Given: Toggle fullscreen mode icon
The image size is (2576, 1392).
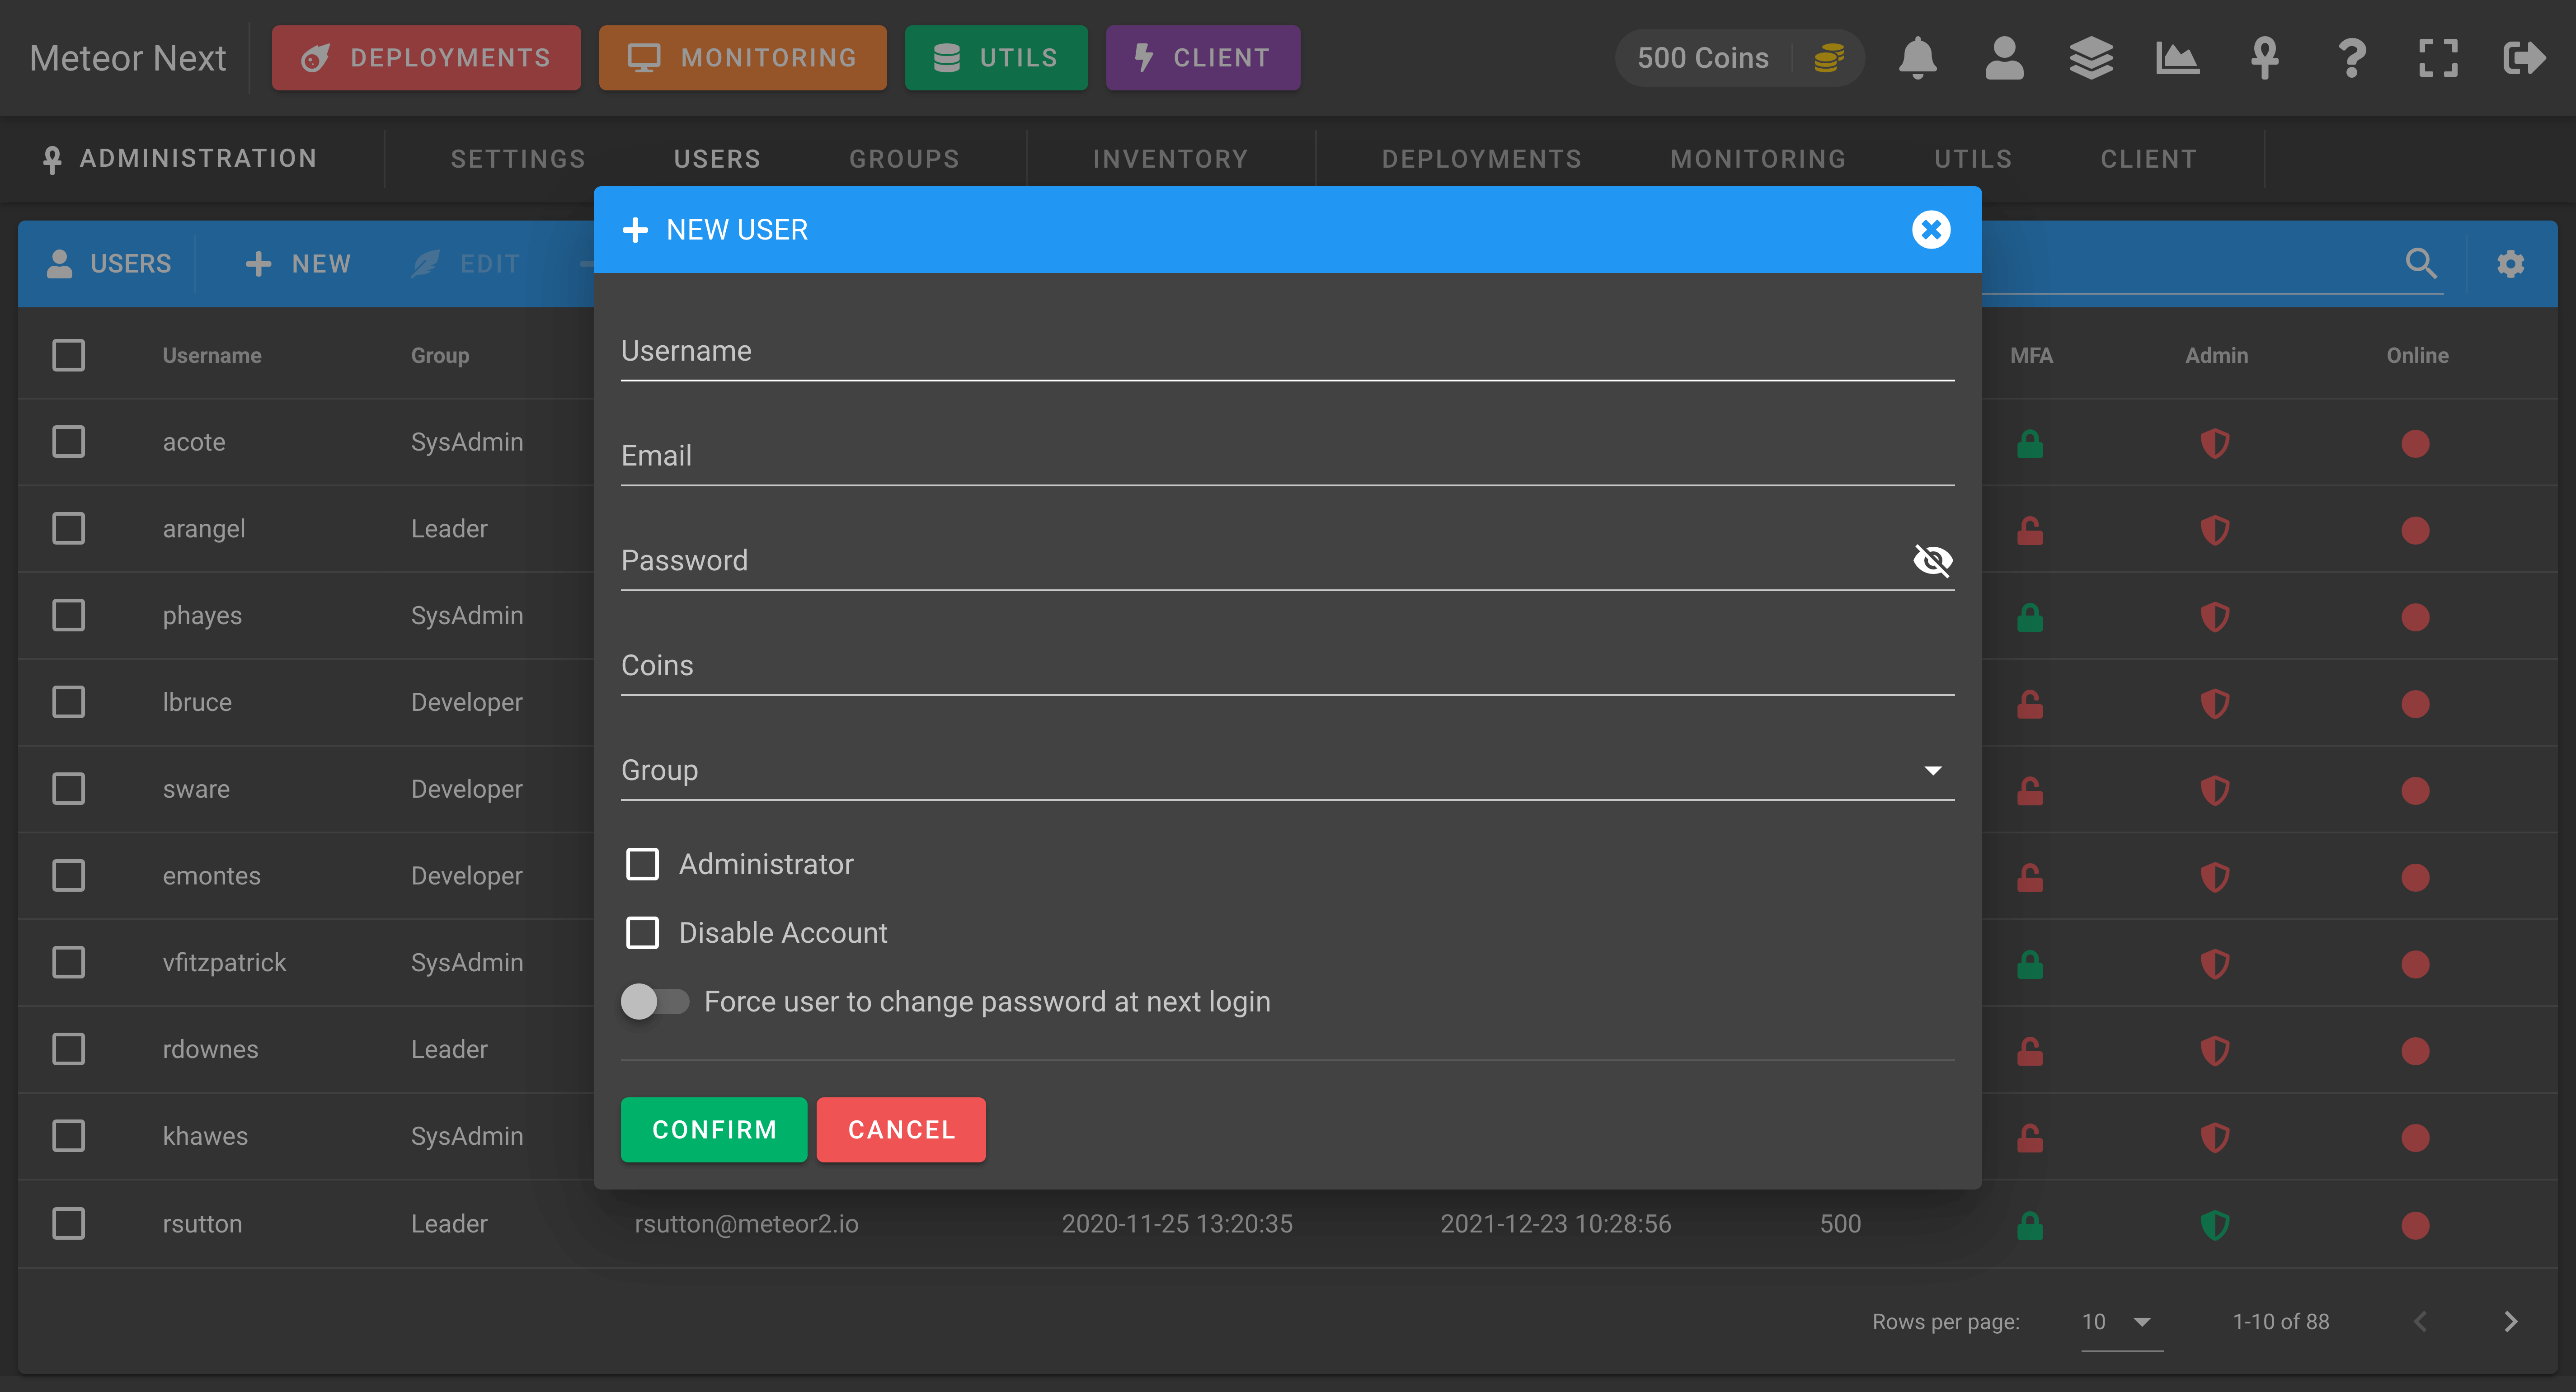Looking at the screenshot, I should [x=2438, y=58].
